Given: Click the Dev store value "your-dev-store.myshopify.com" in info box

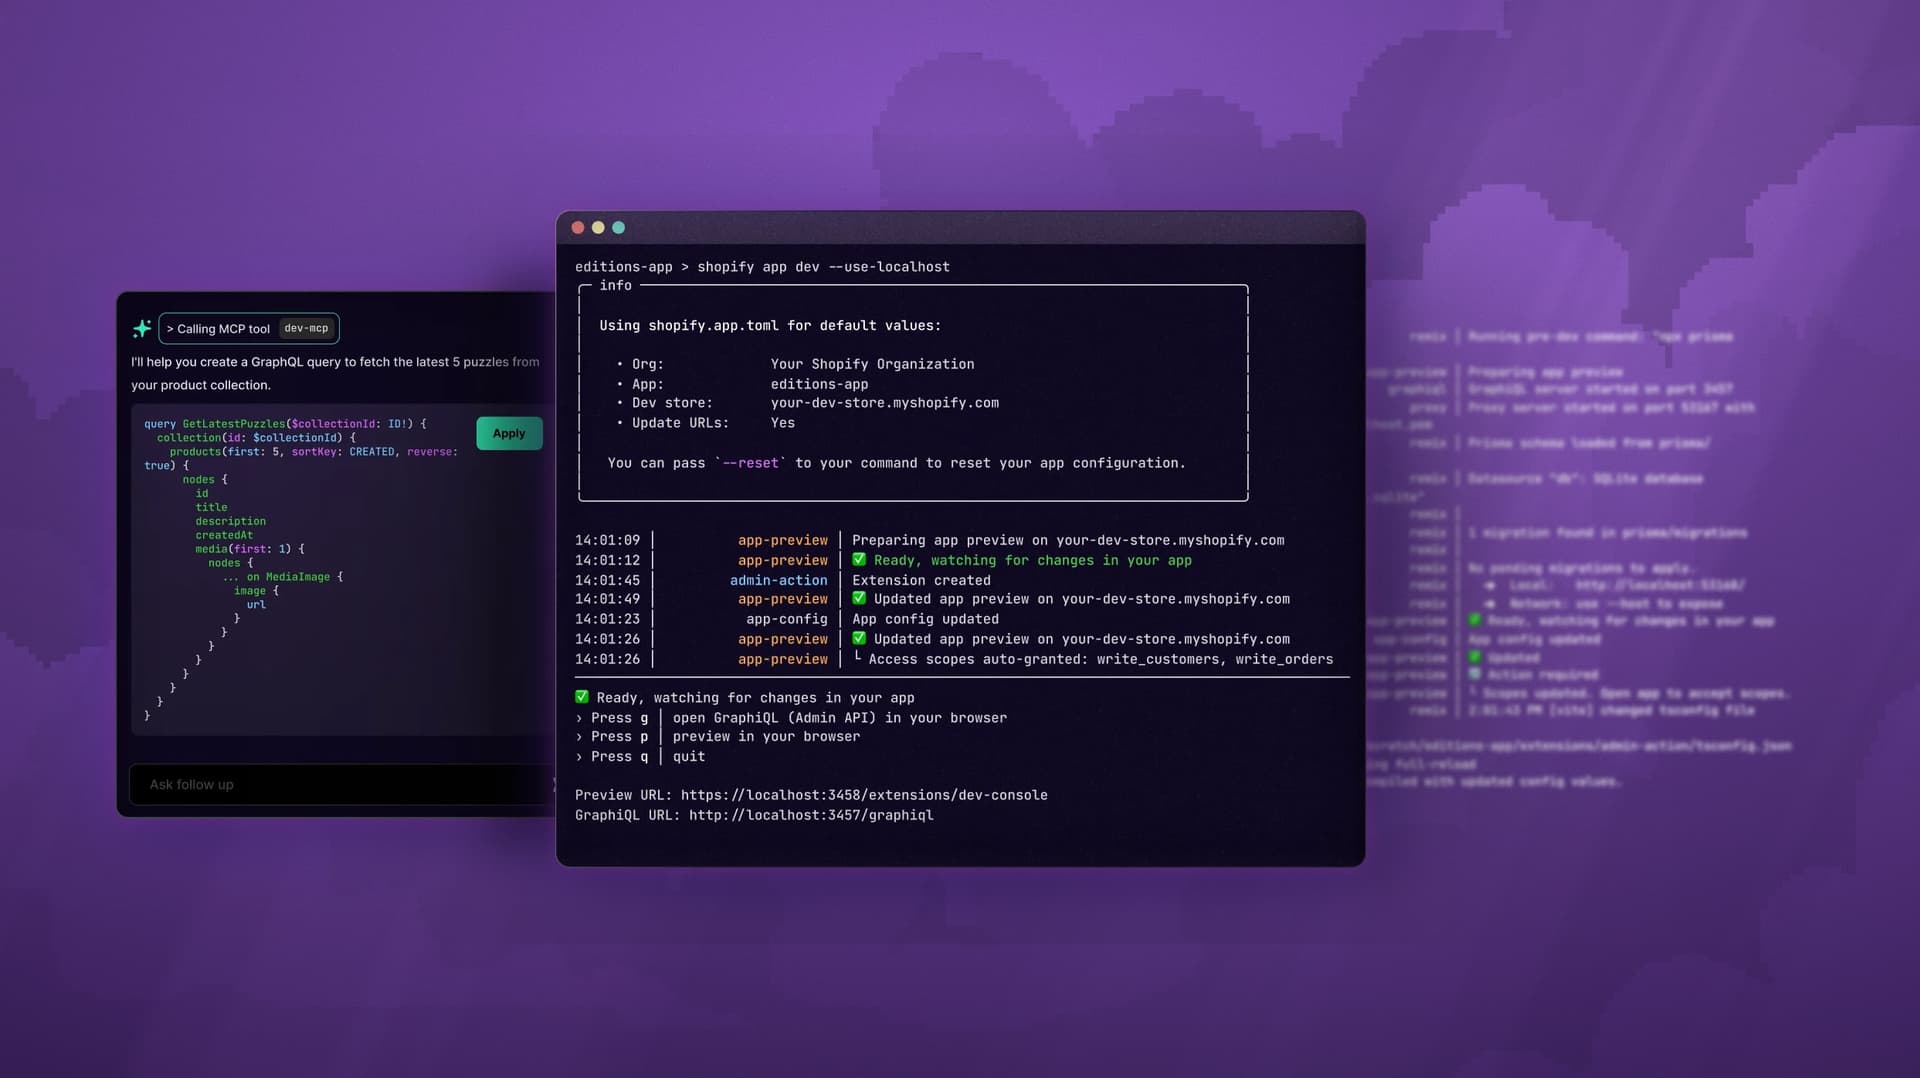Looking at the screenshot, I should (885, 403).
